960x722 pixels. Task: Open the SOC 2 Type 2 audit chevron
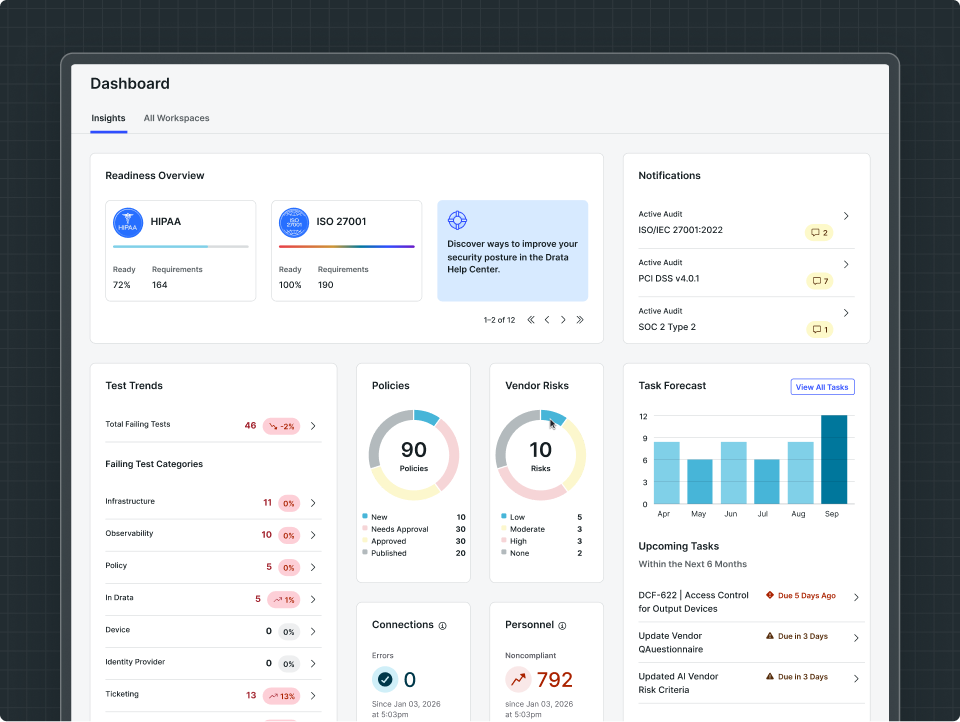pyautogui.click(x=846, y=313)
